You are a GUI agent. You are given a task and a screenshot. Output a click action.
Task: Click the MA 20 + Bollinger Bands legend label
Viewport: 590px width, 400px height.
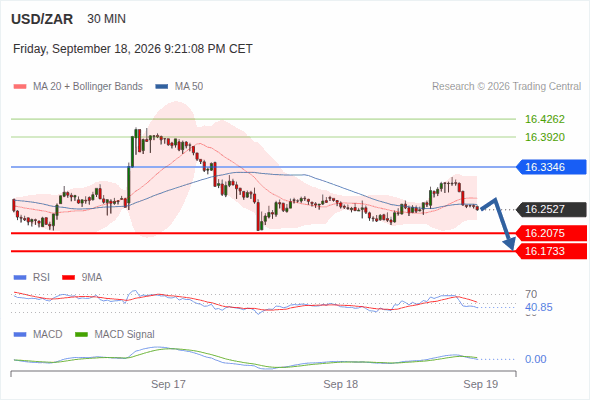tap(88, 87)
